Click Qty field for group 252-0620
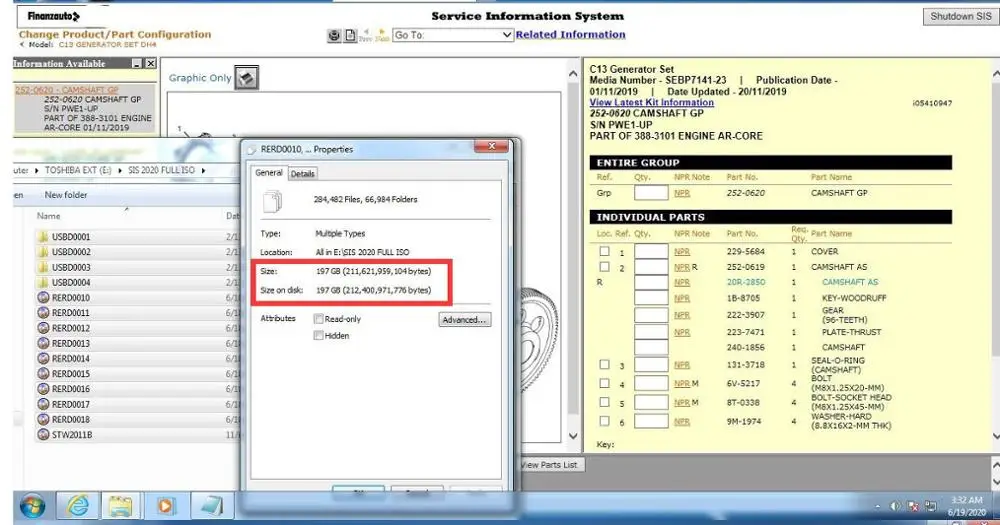 click(651, 193)
